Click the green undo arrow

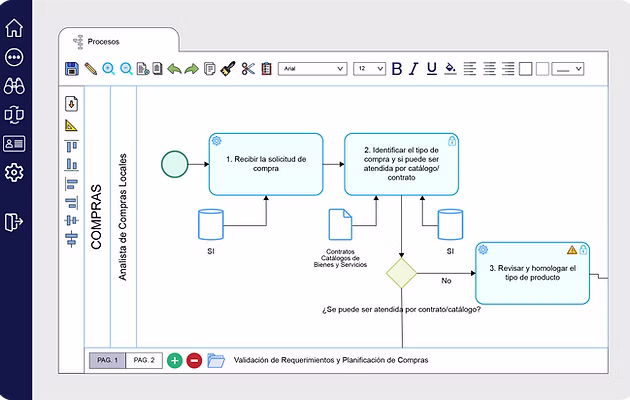click(172, 69)
